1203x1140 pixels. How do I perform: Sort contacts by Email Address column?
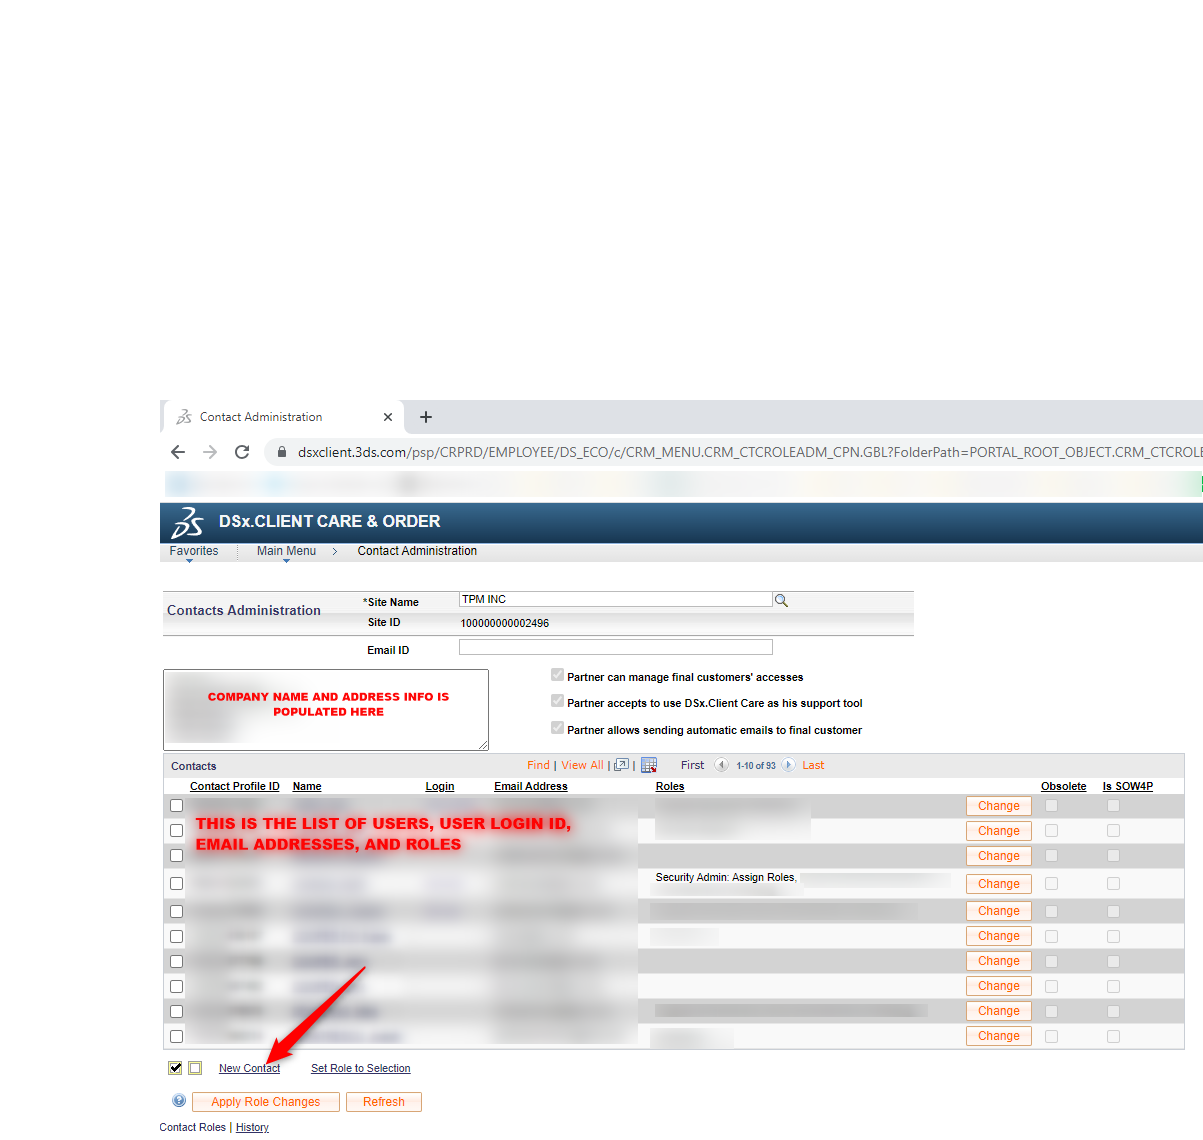(530, 786)
